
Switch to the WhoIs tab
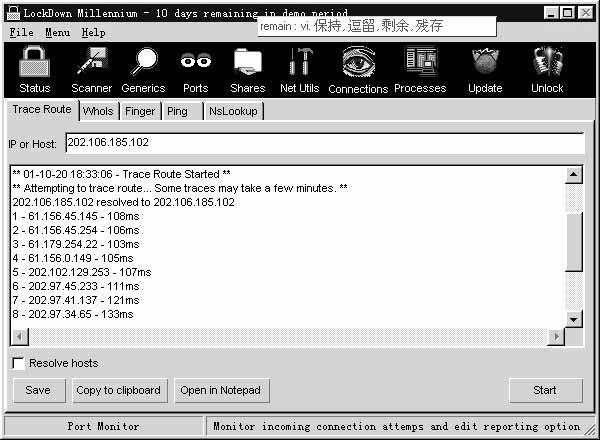[98, 111]
